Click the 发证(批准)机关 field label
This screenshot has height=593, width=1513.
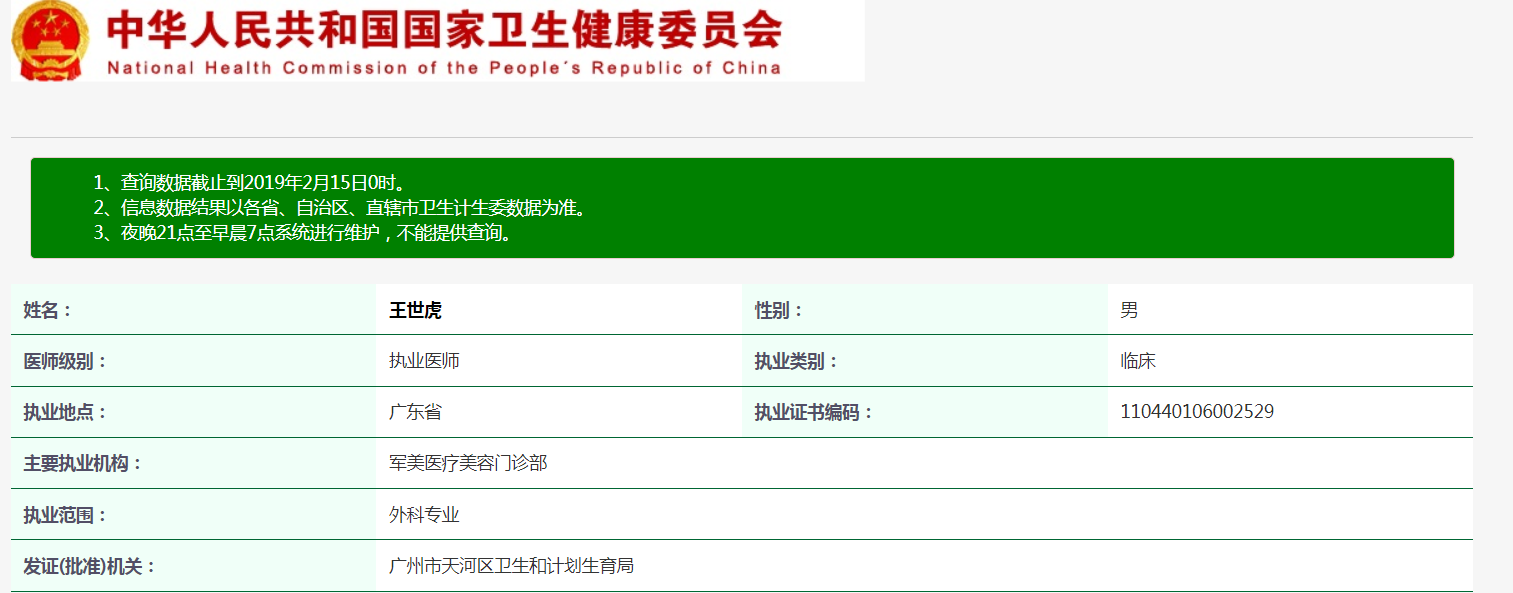click(90, 566)
